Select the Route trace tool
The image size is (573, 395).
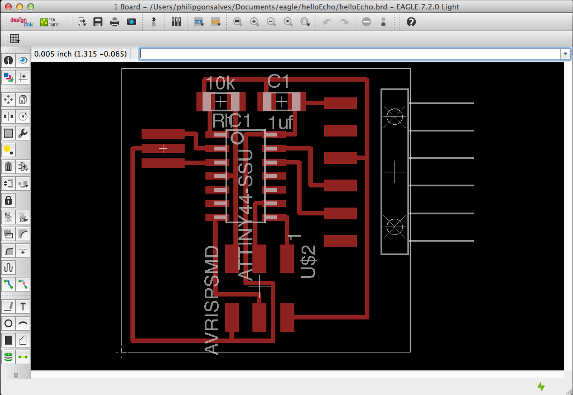pos(8,284)
